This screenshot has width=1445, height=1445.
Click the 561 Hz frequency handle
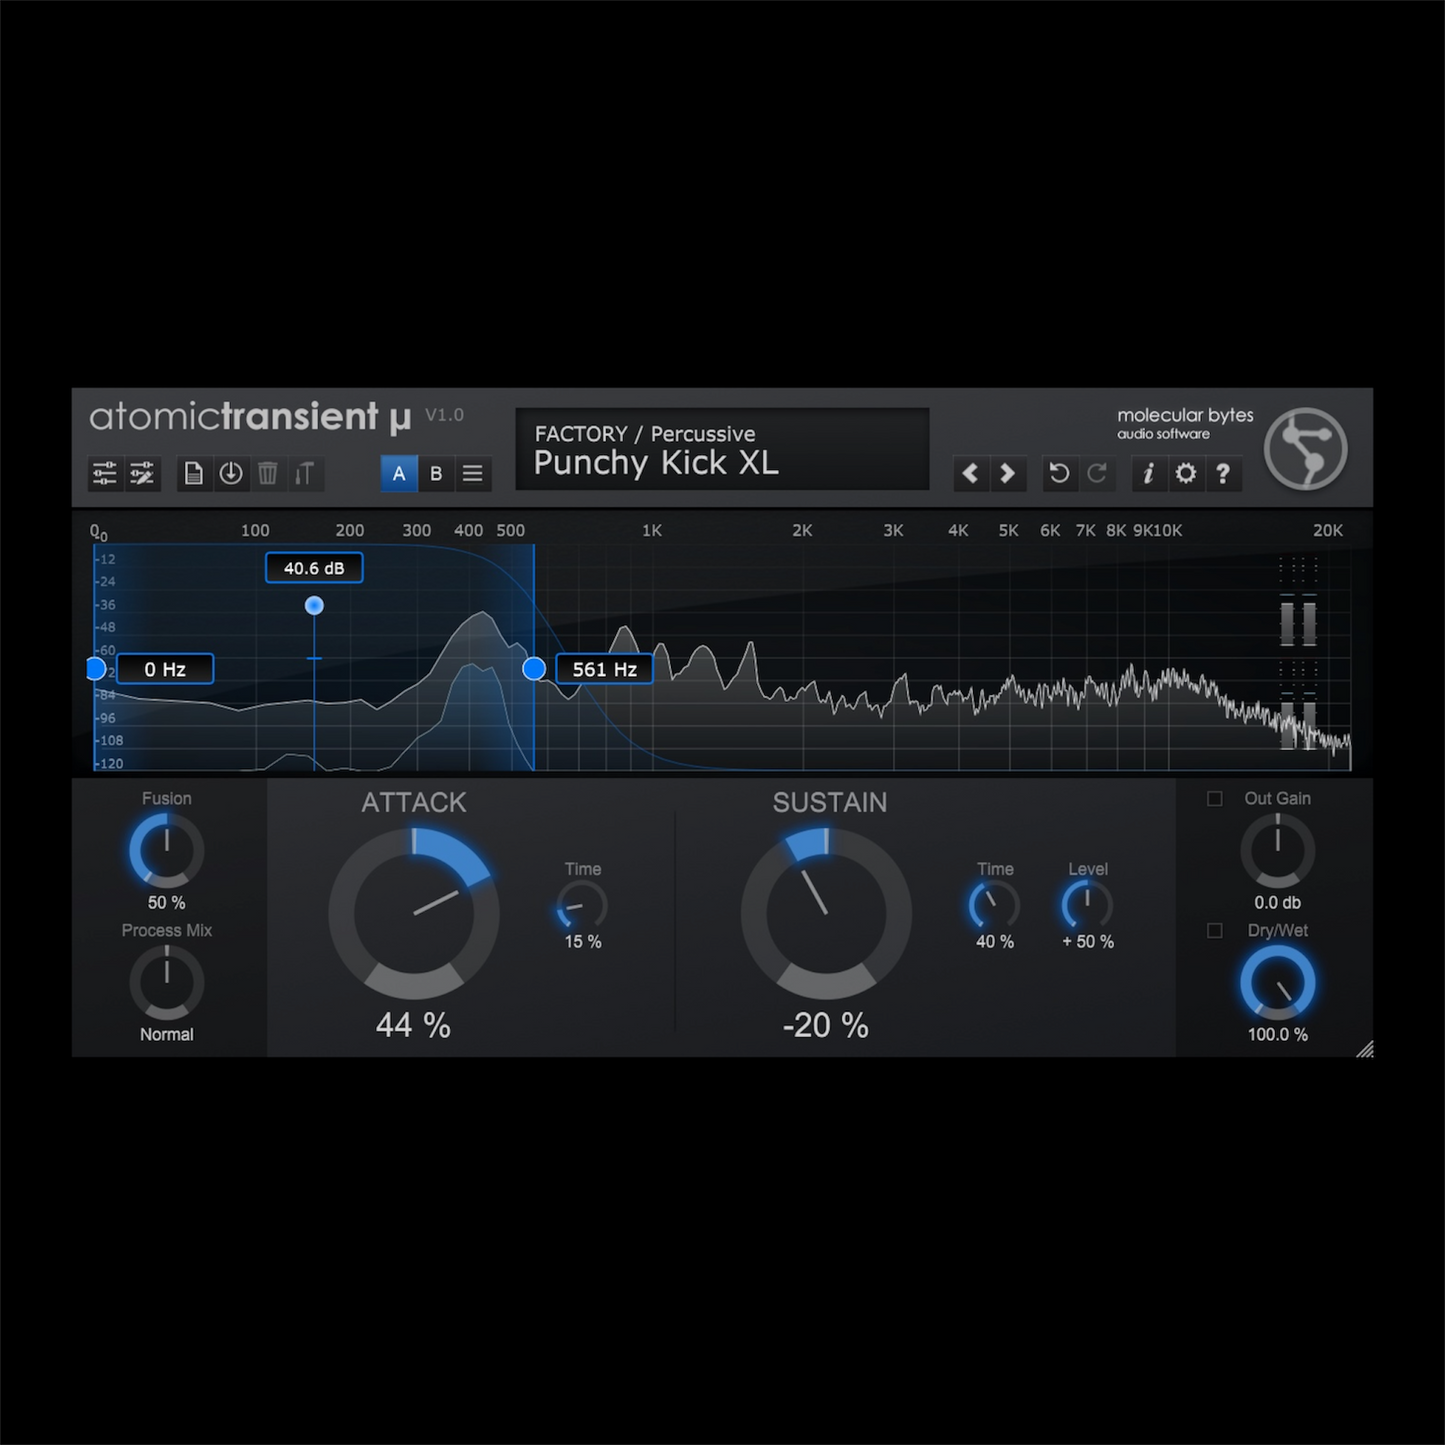534,669
